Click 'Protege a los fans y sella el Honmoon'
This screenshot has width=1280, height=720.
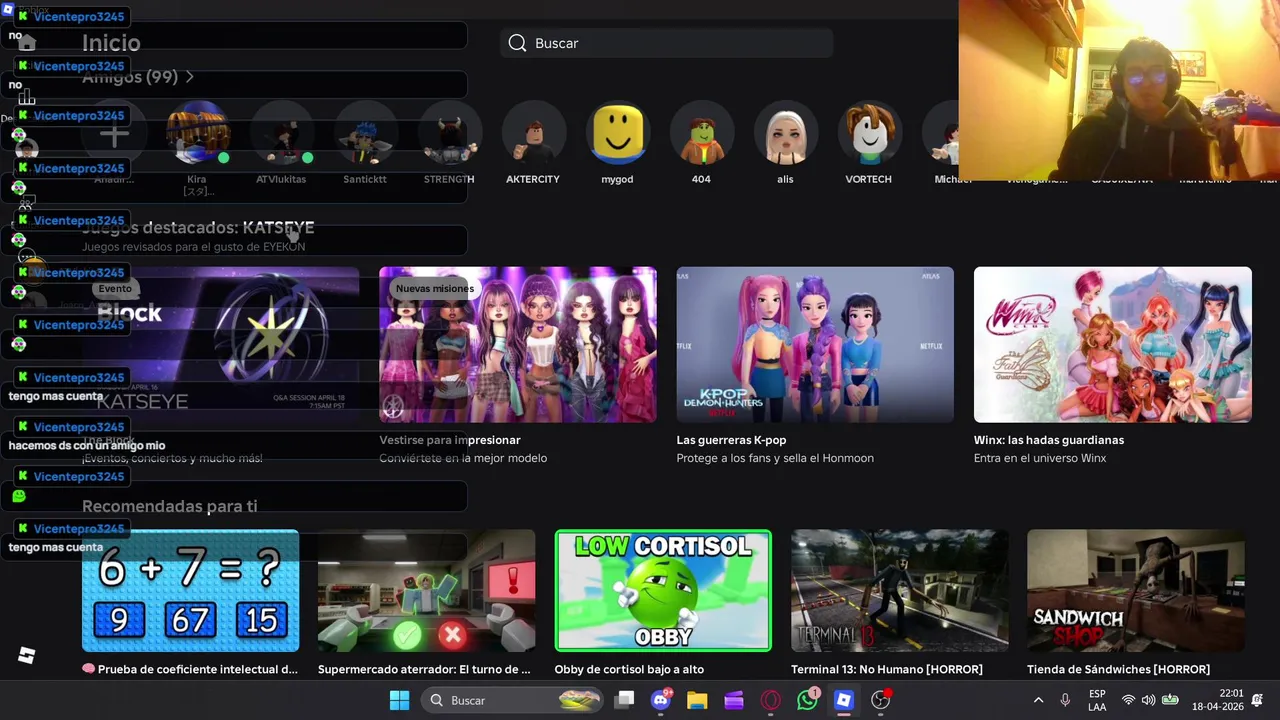coord(775,458)
